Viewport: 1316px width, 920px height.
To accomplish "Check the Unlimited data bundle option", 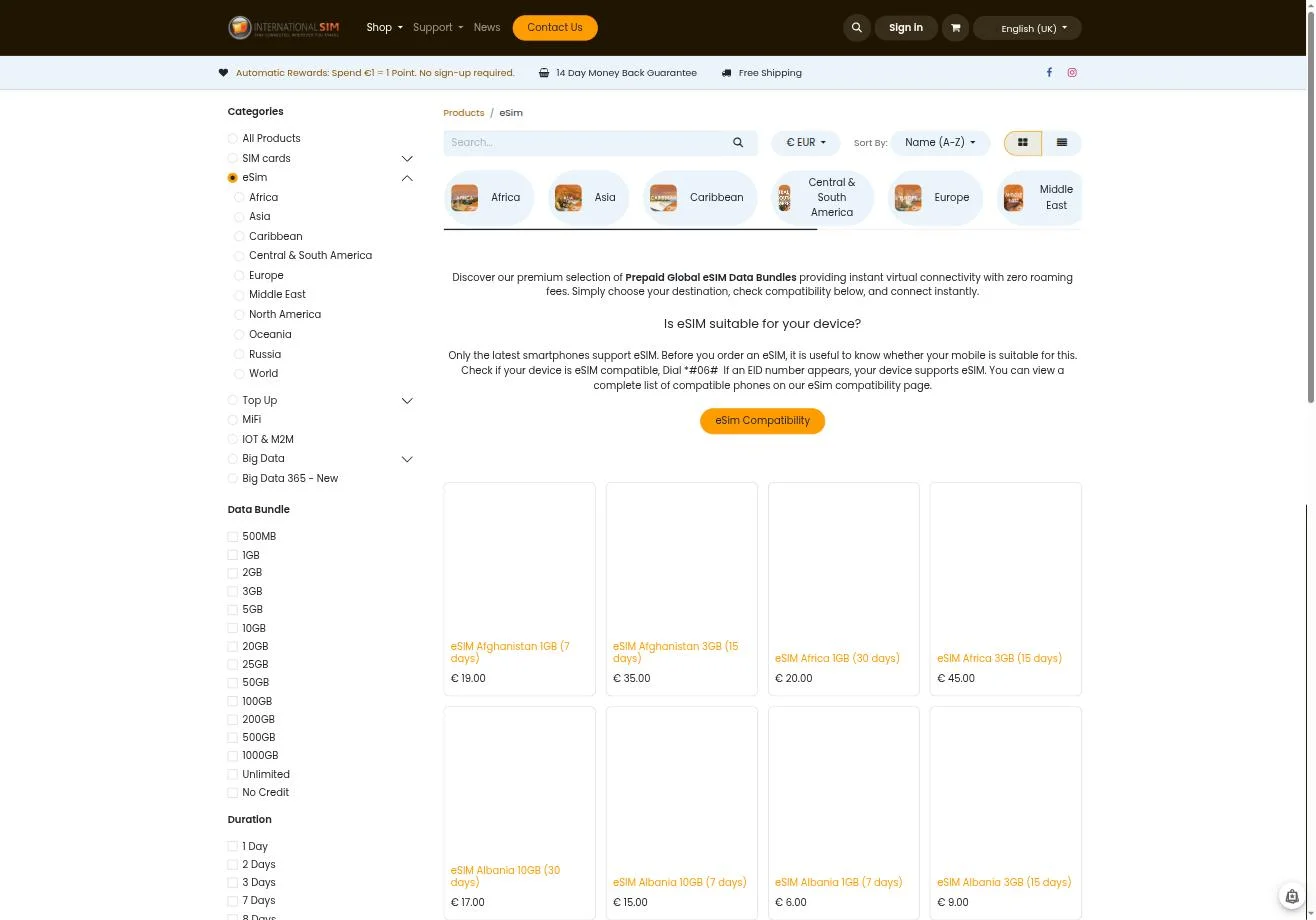I will click(233, 775).
